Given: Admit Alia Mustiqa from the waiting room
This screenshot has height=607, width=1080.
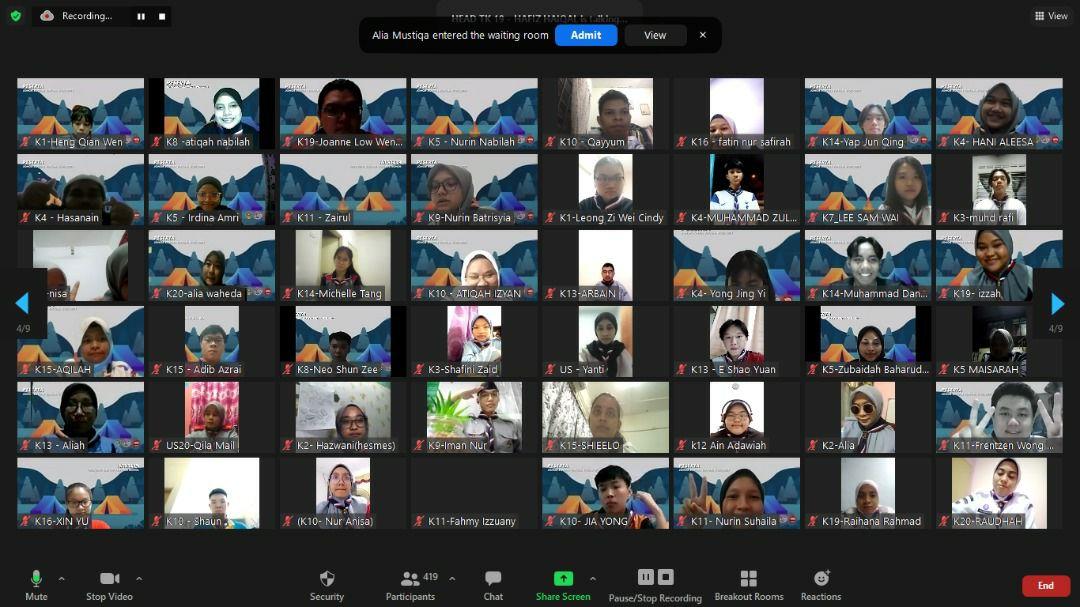Looking at the screenshot, I should coord(586,35).
